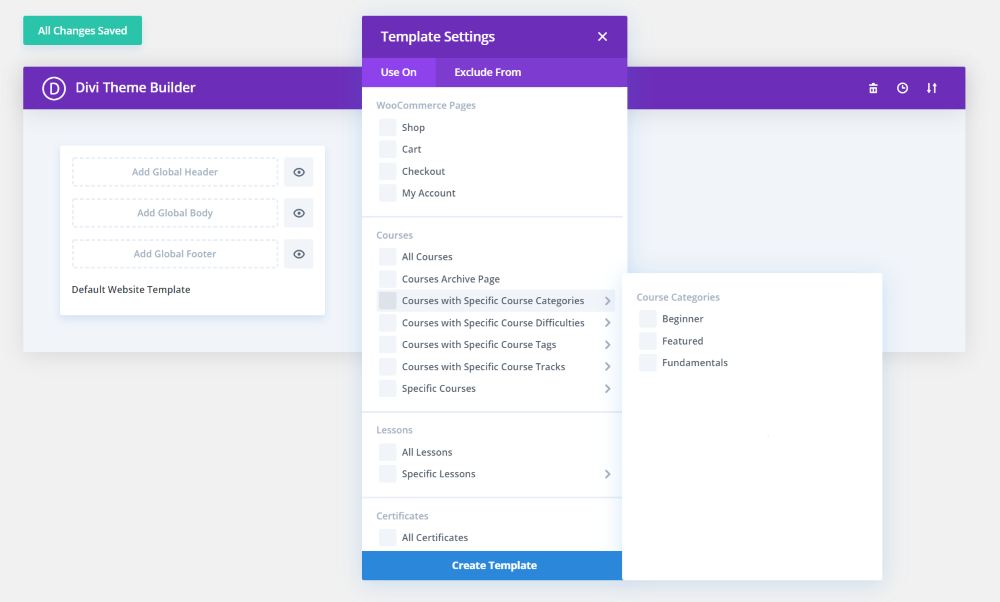The width and height of the screenshot is (1000, 602).
Task: Click Default Website Template label
Action: click(x=131, y=290)
